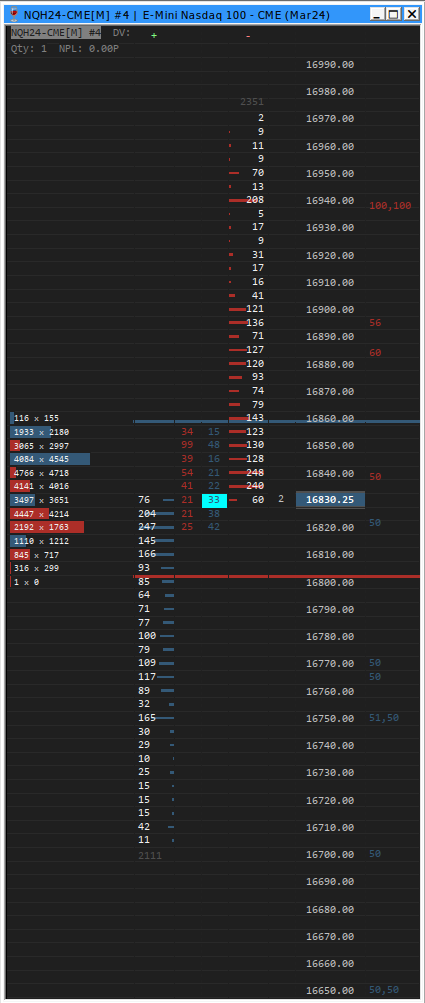Click the green plus sign in header
425x1003 pixels.
pos(154,35)
